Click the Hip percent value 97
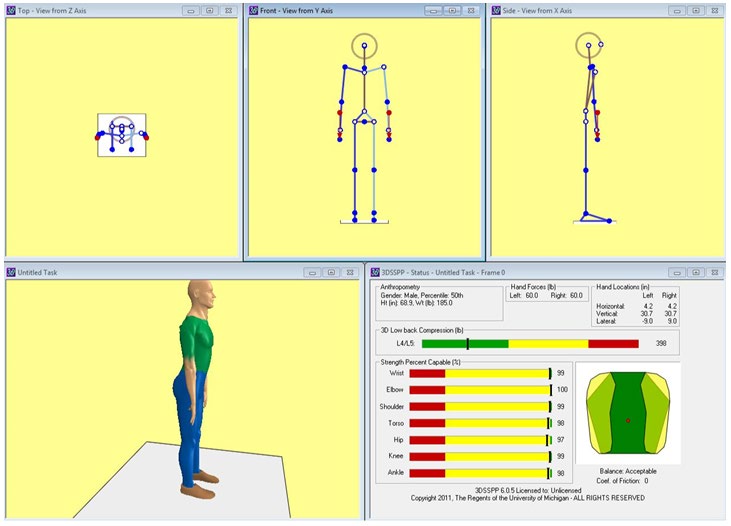The height and width of the screenshot is (526, 731). (560, 440)
